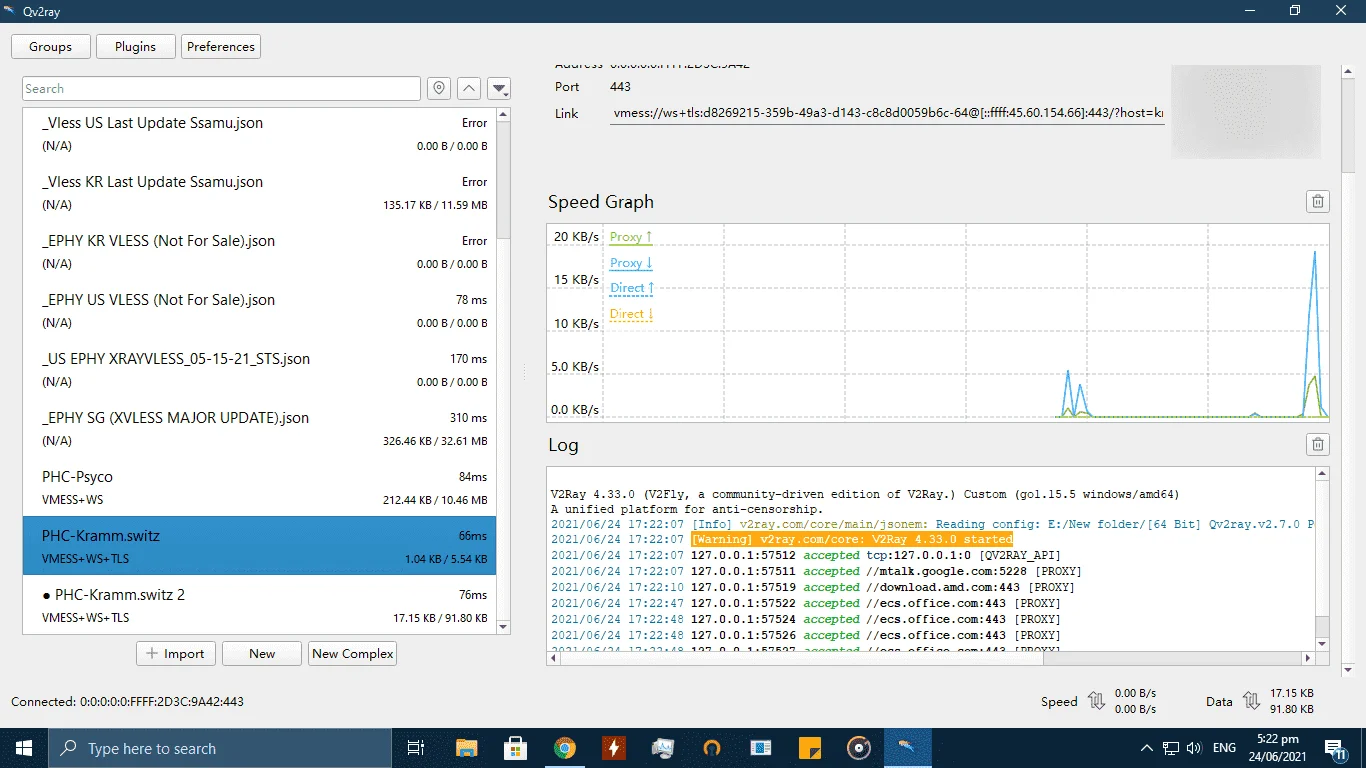Open Google Chrome from the taskbar
The image size is (1366, 768).
pos(564,748)
